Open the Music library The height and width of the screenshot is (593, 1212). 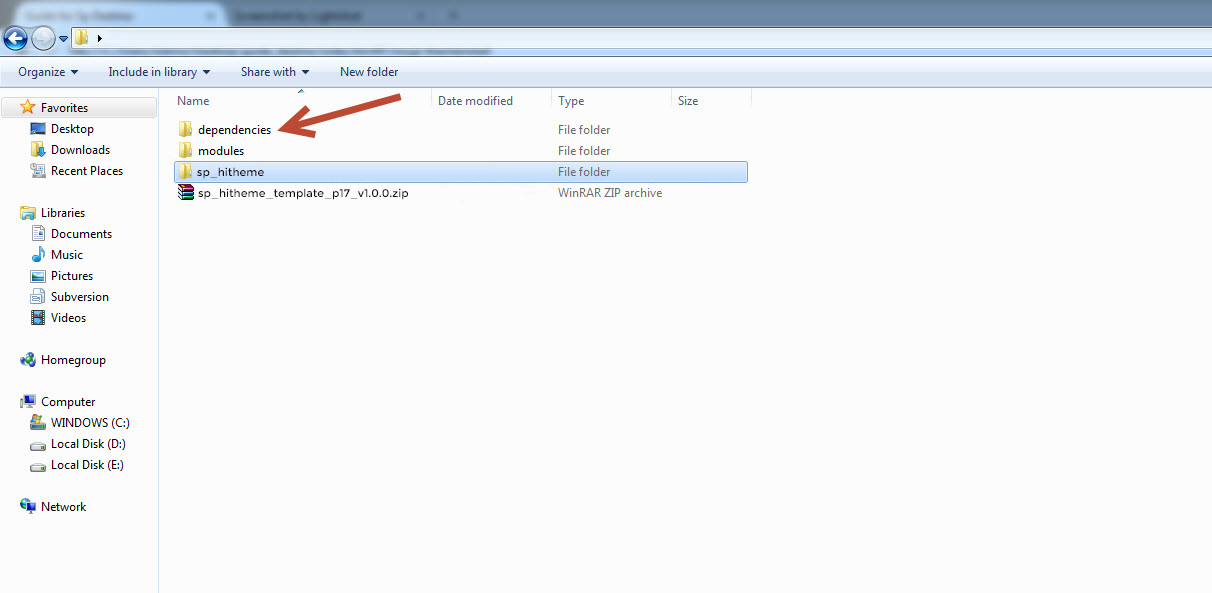click(x=67, y=255)
